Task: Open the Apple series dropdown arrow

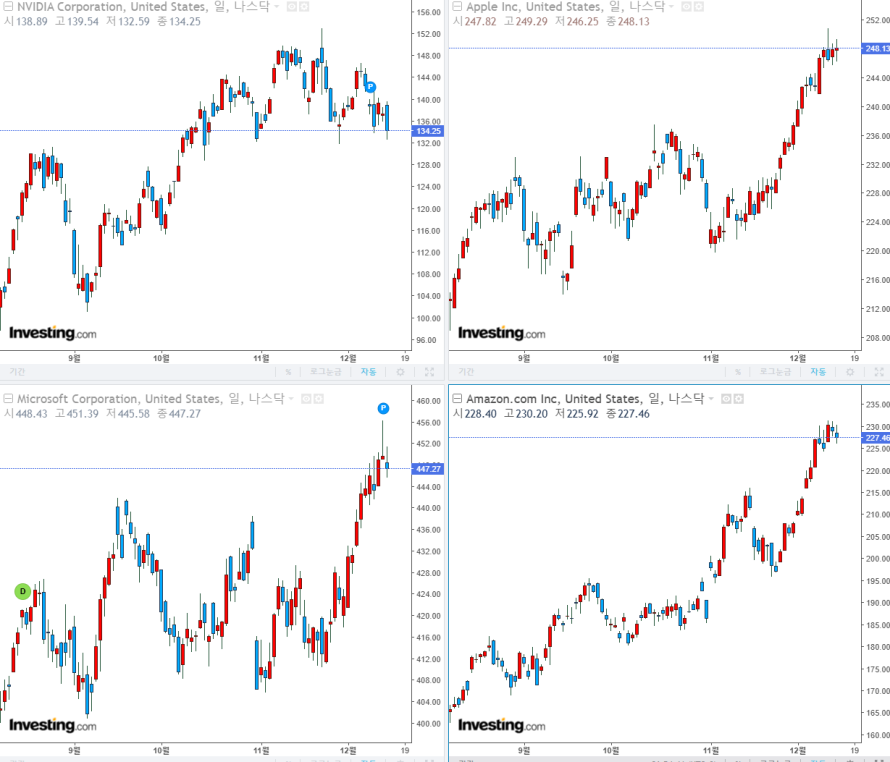Action: pyautogui.click(x=671, y=7)
